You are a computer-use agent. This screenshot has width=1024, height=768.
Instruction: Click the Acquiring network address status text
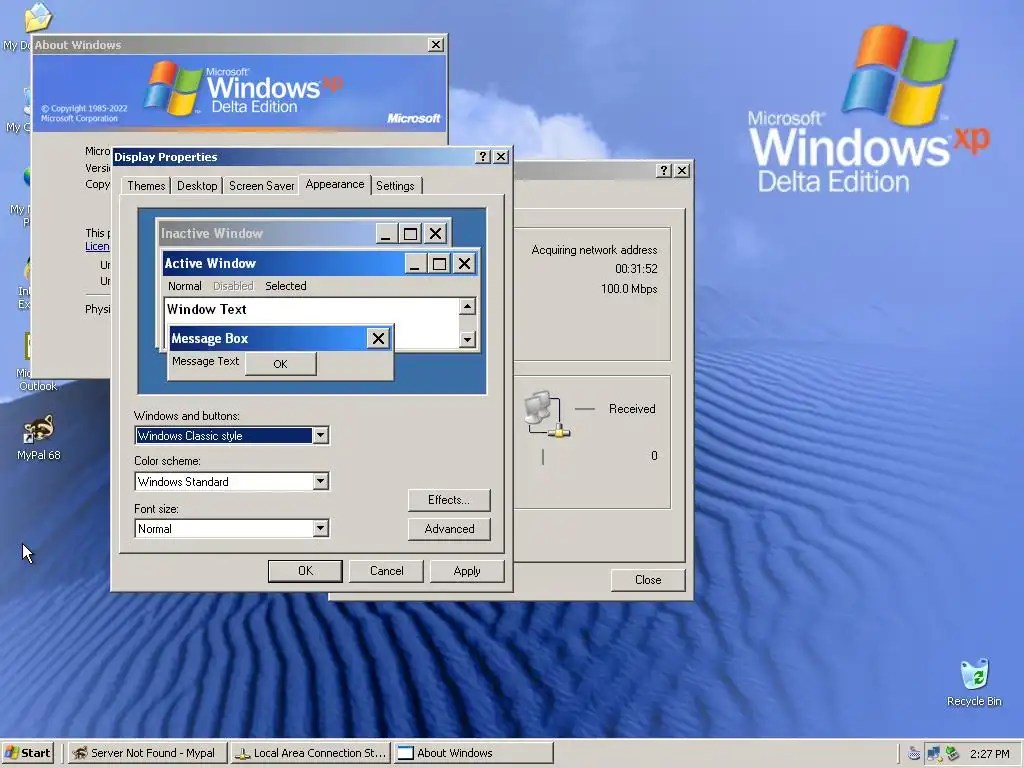[x=594, y=249]
